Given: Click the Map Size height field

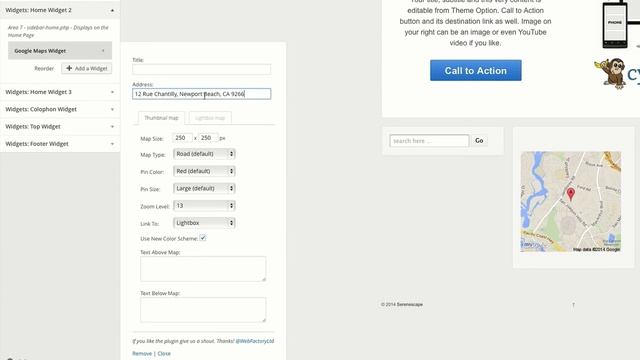Looking at the screenshot, I should 208,138.
